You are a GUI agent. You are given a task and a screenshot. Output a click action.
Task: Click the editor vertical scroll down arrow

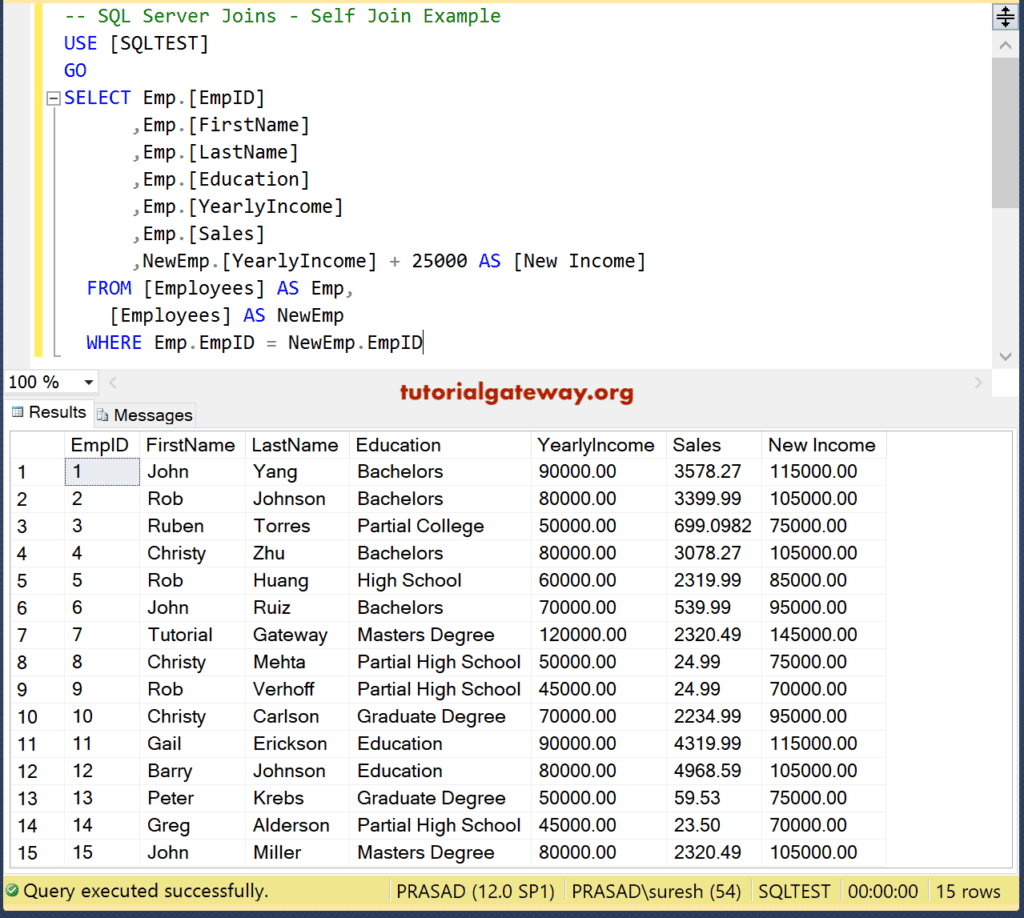click(x=1005, y=356)
